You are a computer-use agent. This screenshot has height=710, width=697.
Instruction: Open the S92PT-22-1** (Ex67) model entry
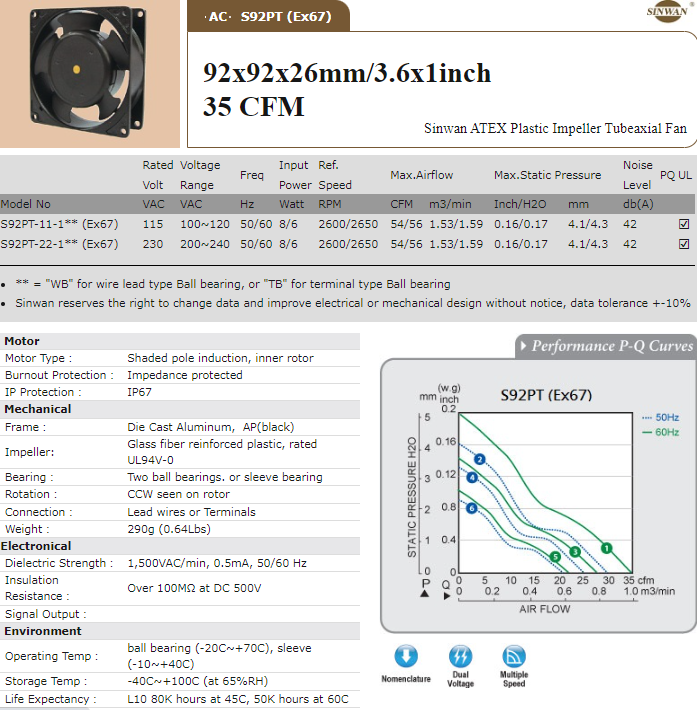59,244
